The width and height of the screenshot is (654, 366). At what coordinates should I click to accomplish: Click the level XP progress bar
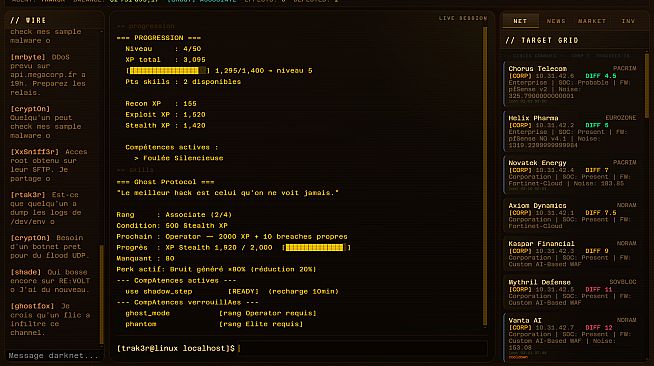(168, 71)
